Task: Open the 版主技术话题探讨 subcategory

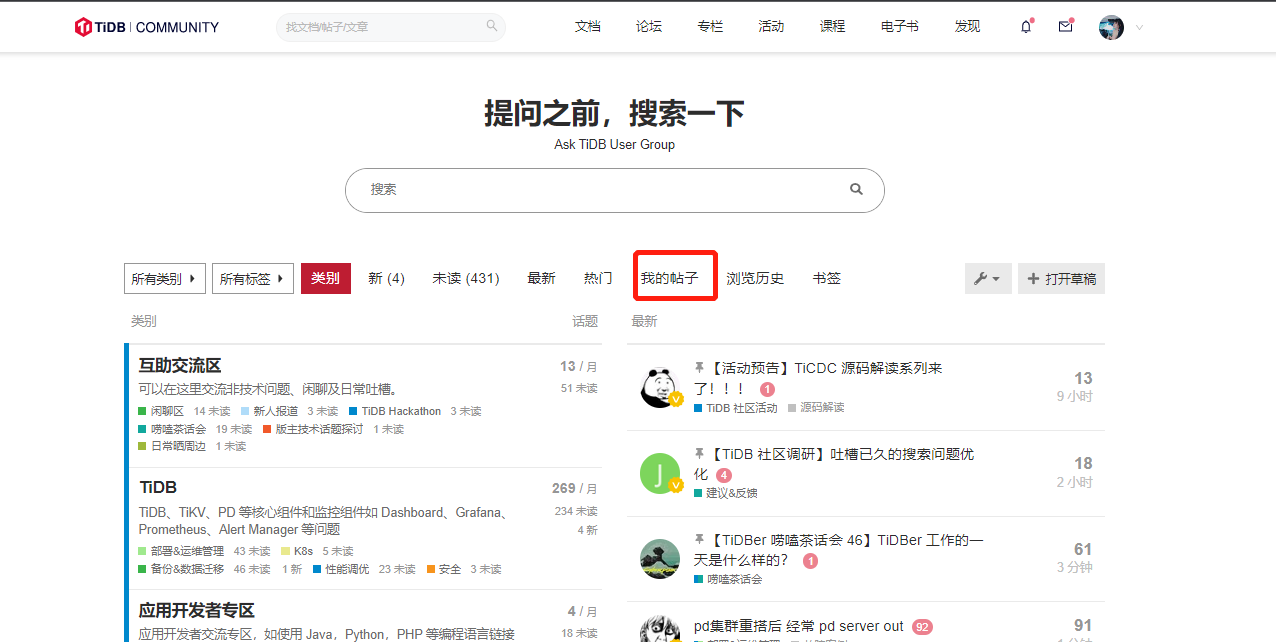Action: pyautogui.click(x=313, y=429)
